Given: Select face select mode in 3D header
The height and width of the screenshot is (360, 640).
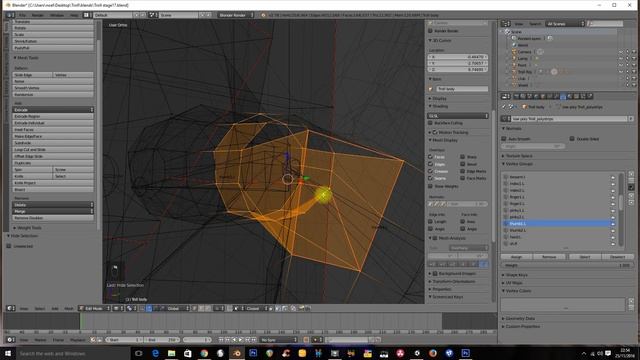Looking at the screenshot, I should [207, 308].
